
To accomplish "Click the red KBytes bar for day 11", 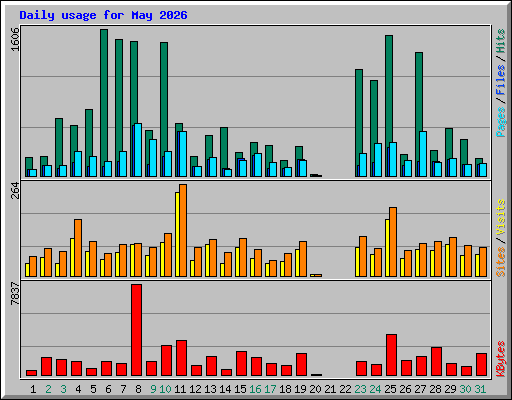I will tap(181, 358).
